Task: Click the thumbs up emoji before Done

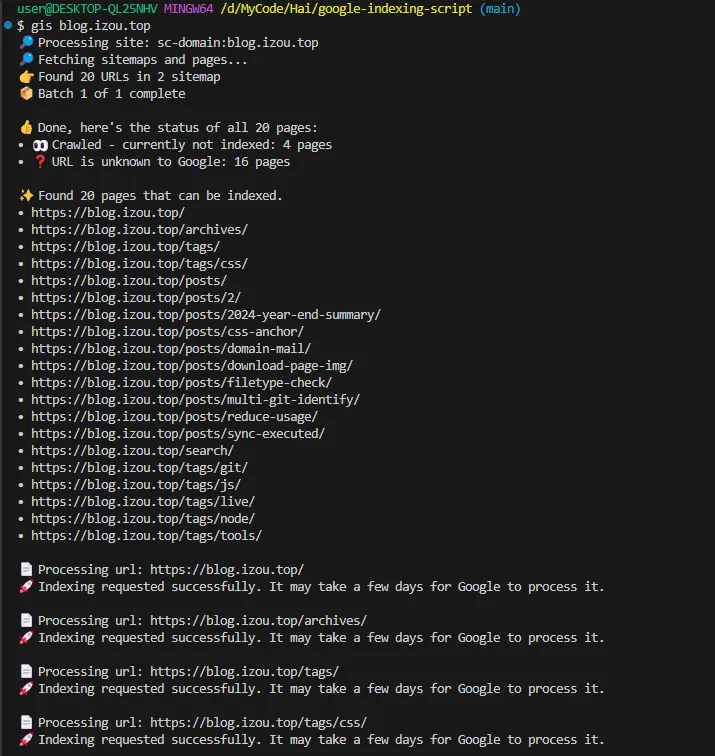Action: click(27, 128)
